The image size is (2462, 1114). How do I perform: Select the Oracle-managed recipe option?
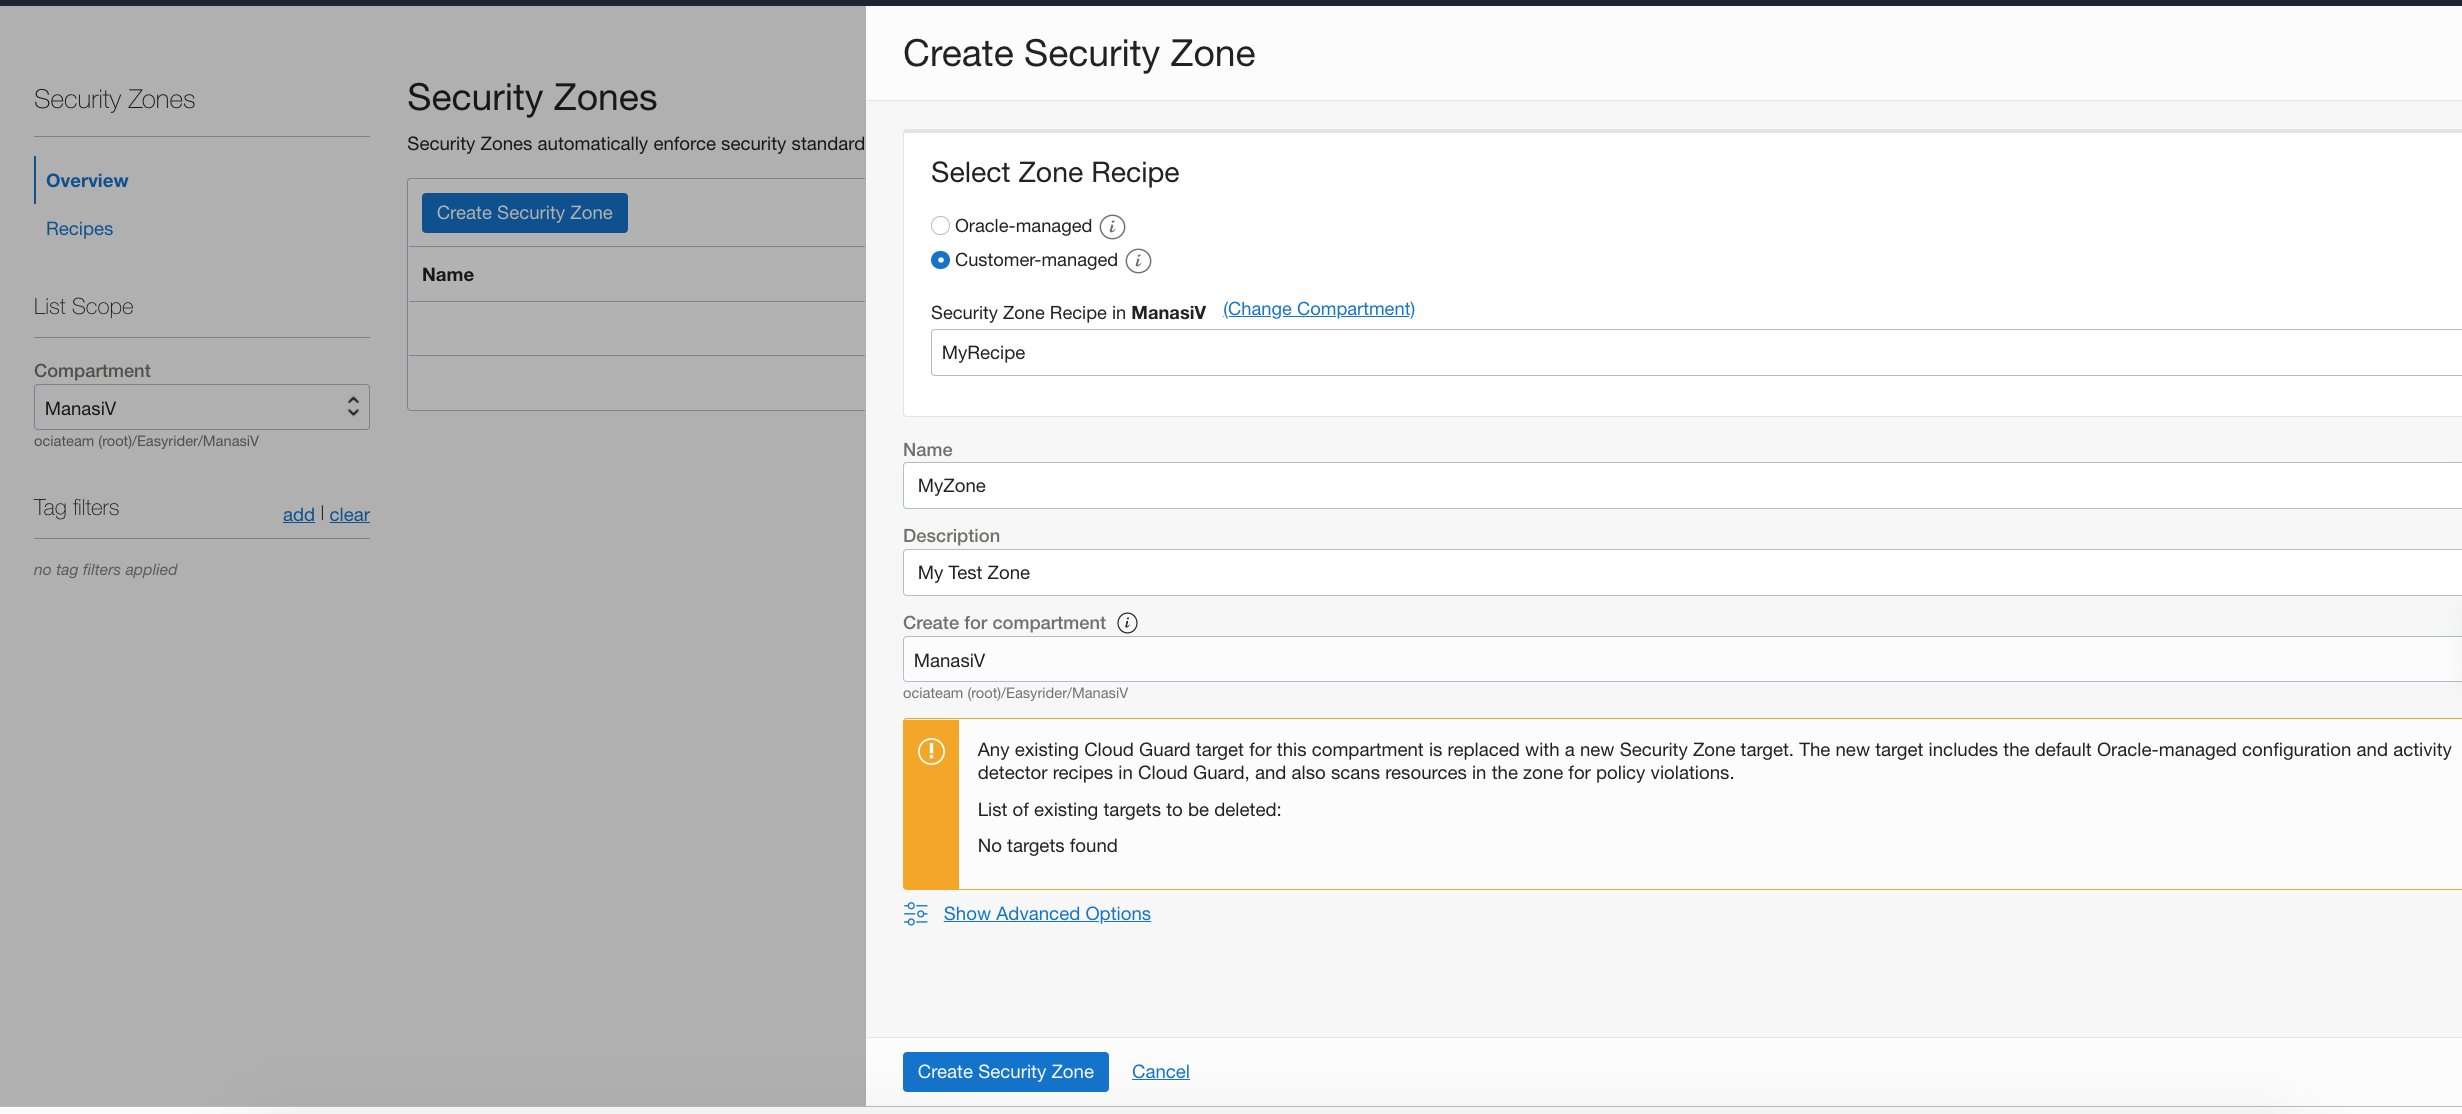[x=940, y=225]
